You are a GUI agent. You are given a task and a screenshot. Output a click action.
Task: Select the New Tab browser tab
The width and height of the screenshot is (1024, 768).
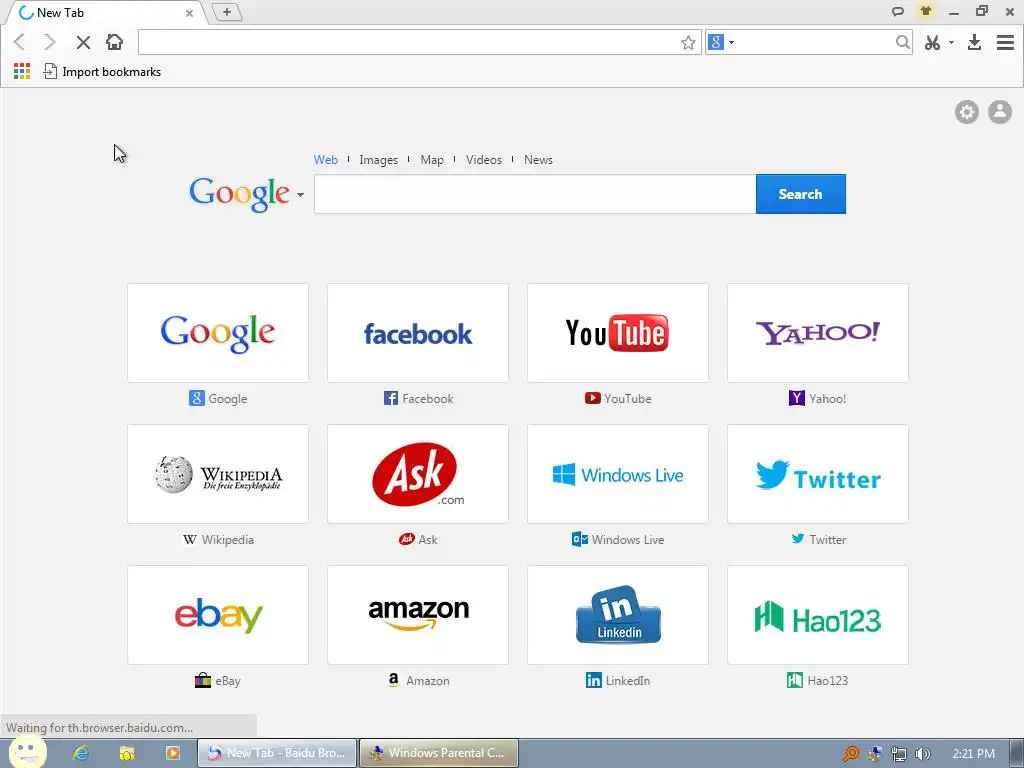click(104, 13)
